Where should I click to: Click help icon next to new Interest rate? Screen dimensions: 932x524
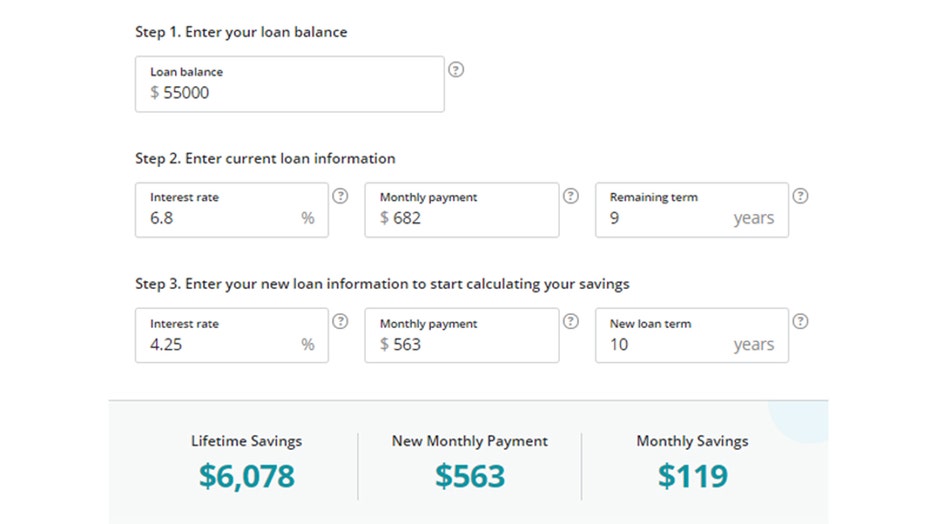(340, 322)
